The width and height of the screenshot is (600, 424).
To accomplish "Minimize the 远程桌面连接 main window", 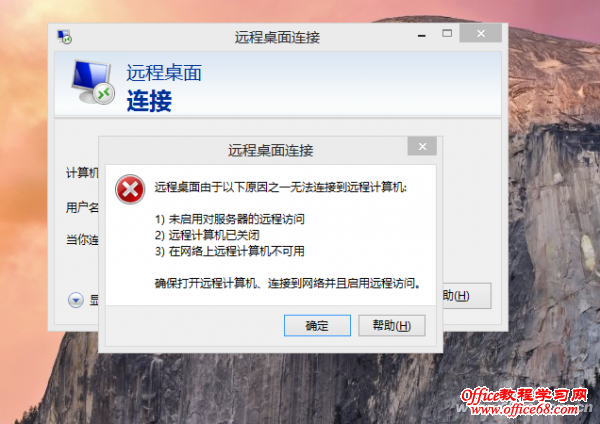I will click(x=422, y=35).
